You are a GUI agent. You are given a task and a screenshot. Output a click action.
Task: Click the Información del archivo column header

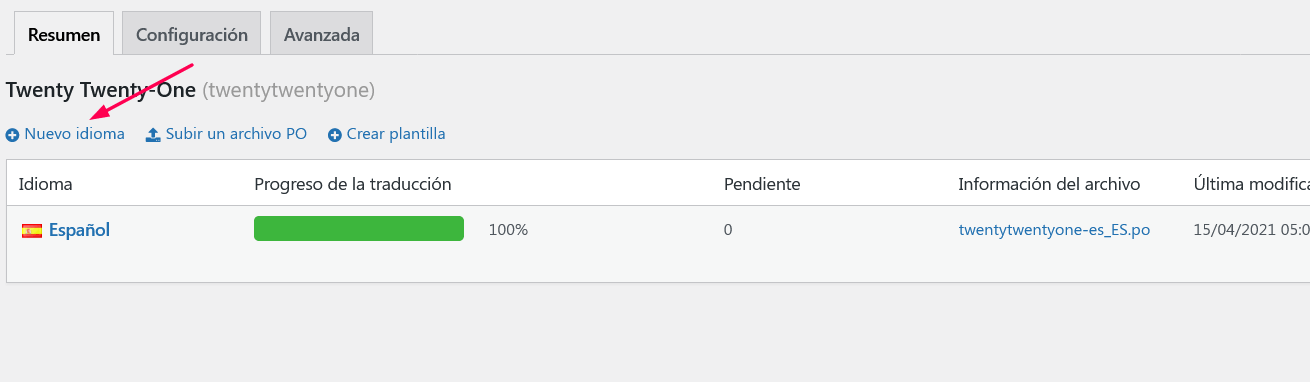click(1049, 184)
